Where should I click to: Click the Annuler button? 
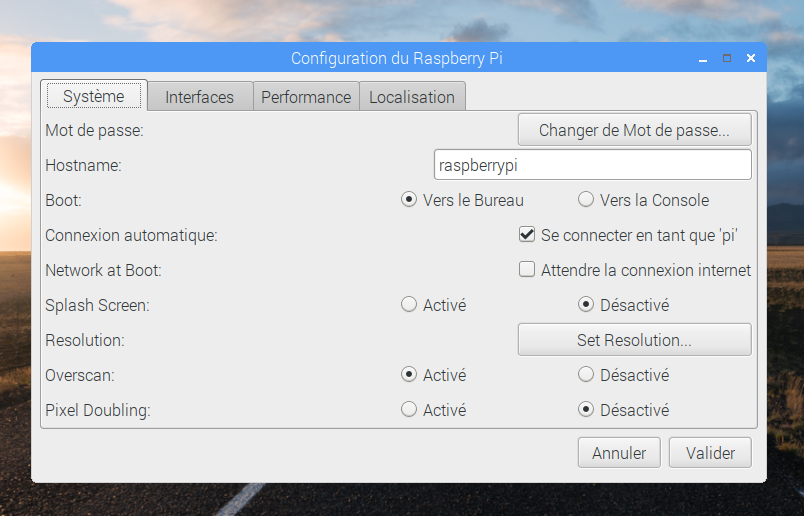pyautogui.click(x=619, y=452)
